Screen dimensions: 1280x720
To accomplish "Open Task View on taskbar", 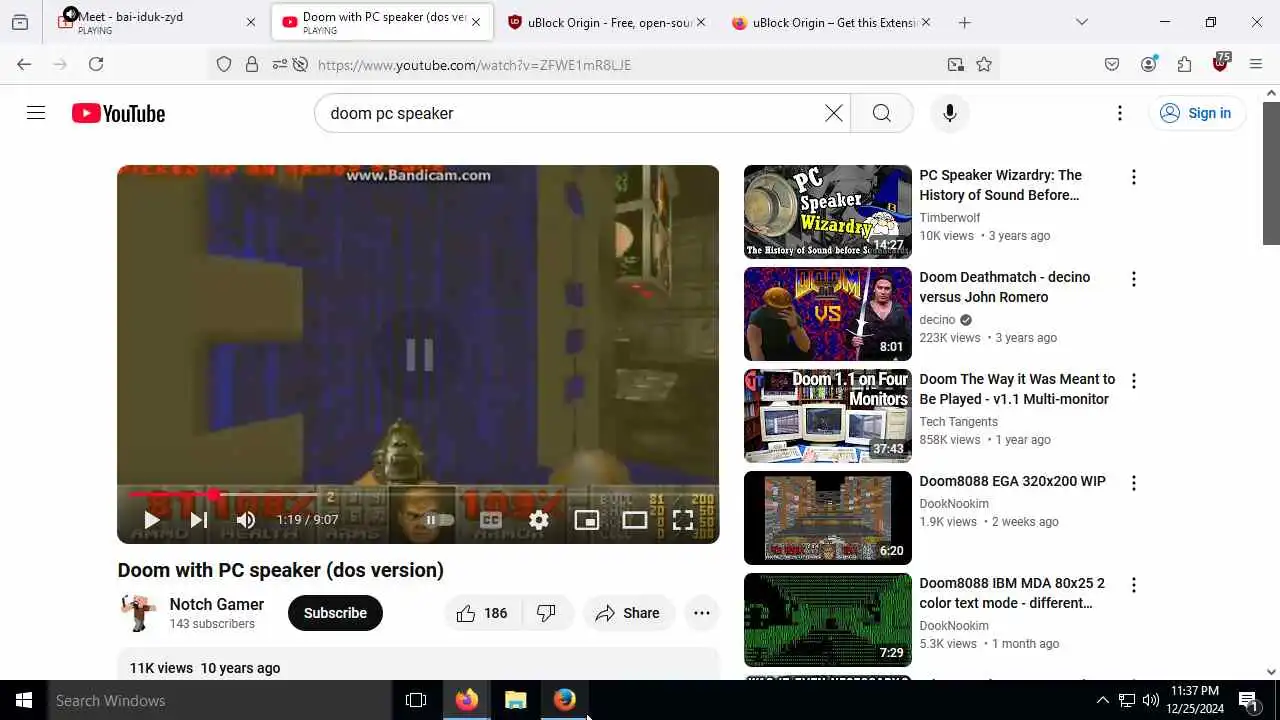I will click(416, 700).
